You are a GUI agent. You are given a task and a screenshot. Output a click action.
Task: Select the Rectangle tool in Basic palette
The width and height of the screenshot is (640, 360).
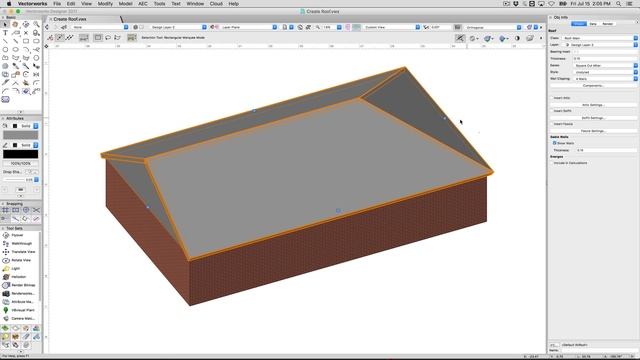click(x=26, y=41)
